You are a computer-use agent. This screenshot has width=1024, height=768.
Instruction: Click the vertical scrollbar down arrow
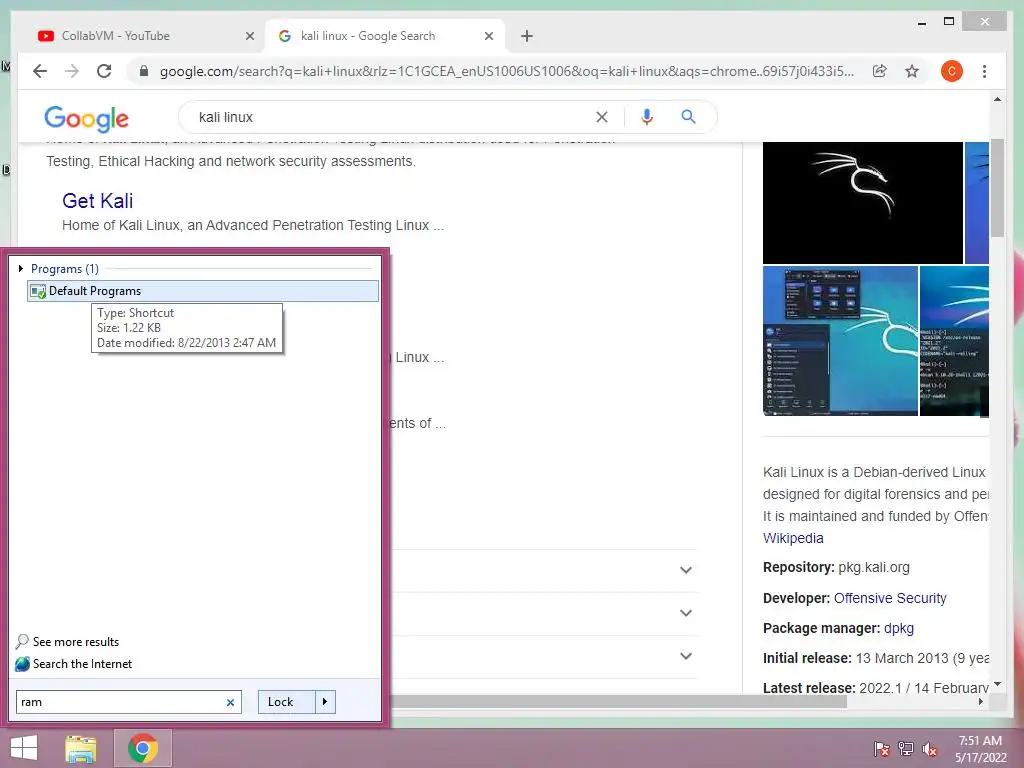point(997,684)
